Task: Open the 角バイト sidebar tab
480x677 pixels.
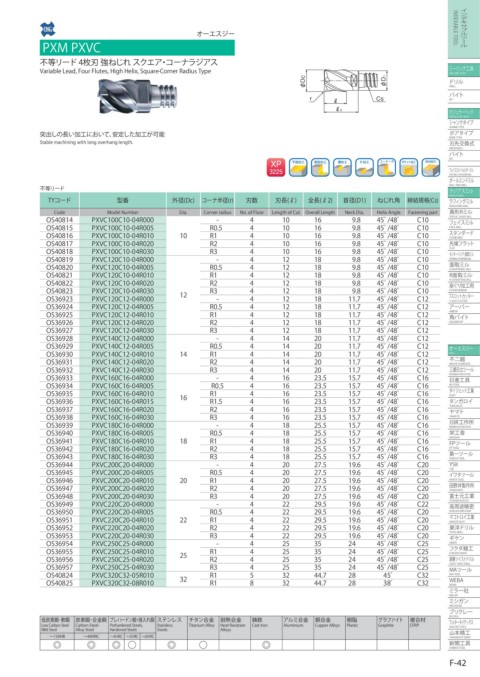Action: click(464, 318)
